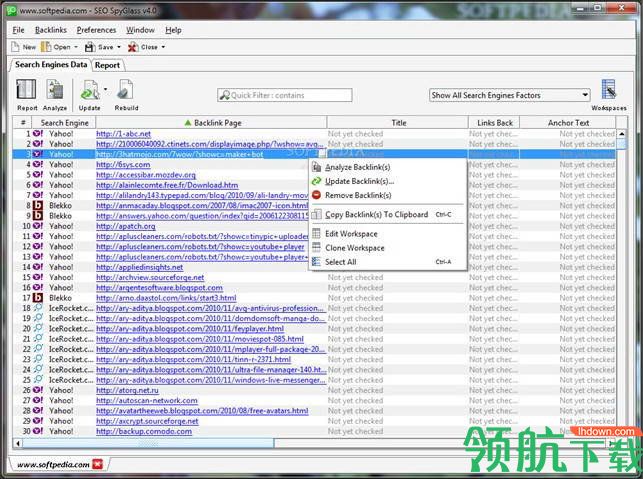The height and width of the screenshot is (479, 643).
Task: Open the http://apatch.org link
Action: pos(125,226)
